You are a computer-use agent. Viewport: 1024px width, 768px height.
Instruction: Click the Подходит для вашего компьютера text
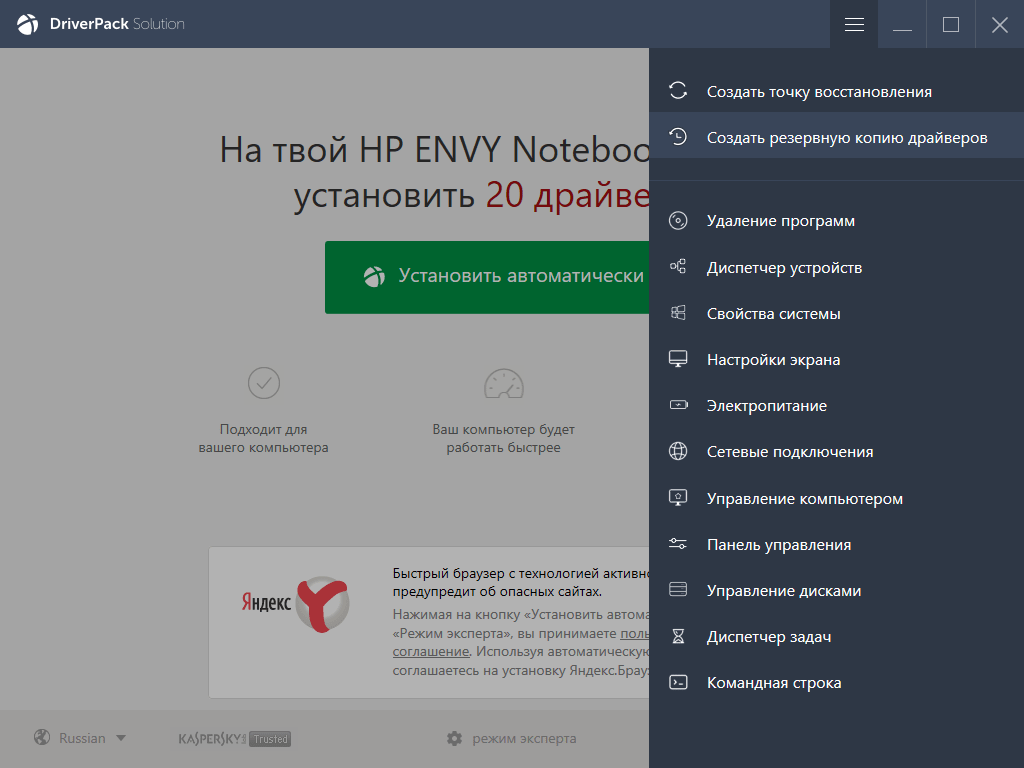click(264, 438)
